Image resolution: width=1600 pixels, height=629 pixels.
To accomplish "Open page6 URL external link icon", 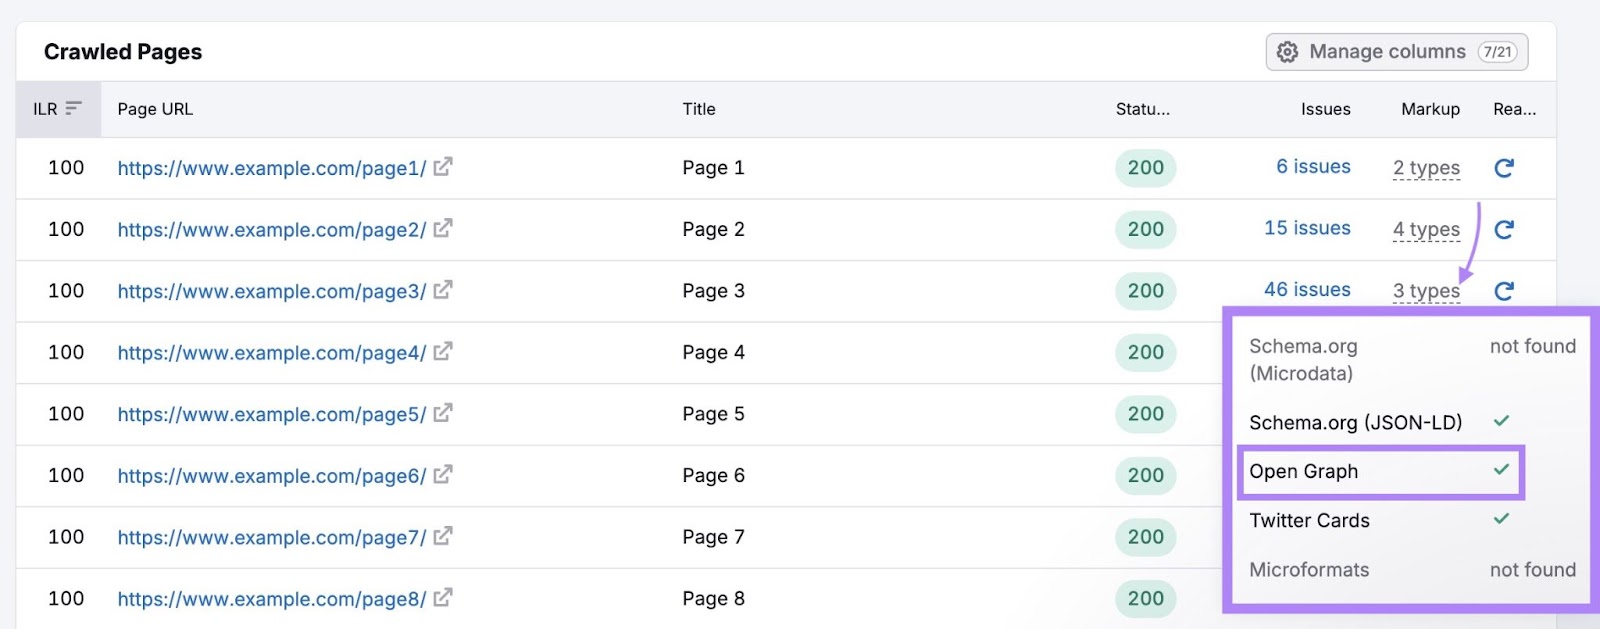I will pos(443,475).
